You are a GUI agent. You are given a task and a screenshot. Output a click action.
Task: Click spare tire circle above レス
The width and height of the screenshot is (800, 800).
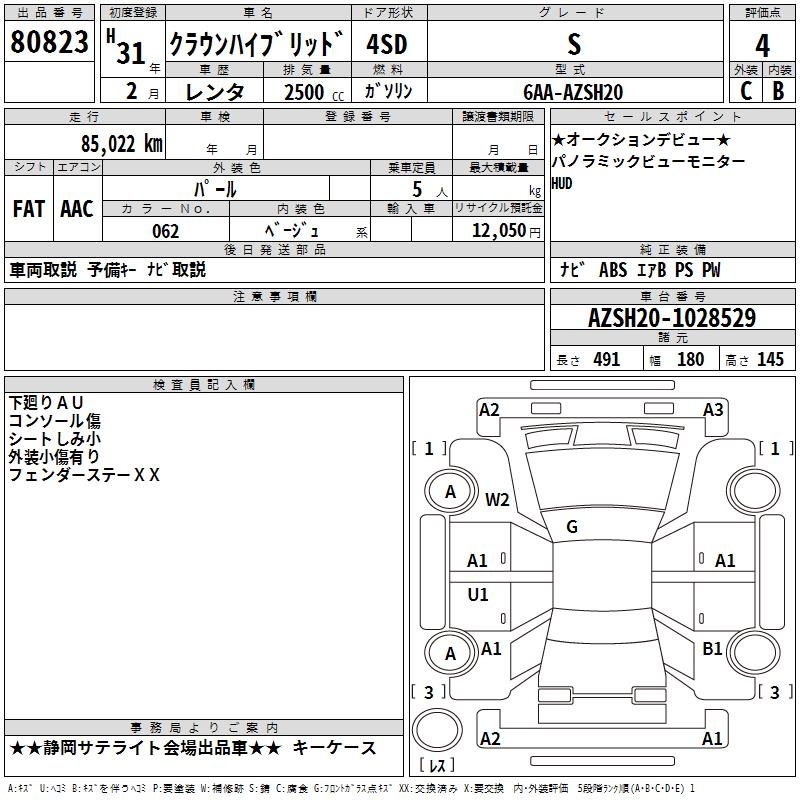tap(437, 730)
